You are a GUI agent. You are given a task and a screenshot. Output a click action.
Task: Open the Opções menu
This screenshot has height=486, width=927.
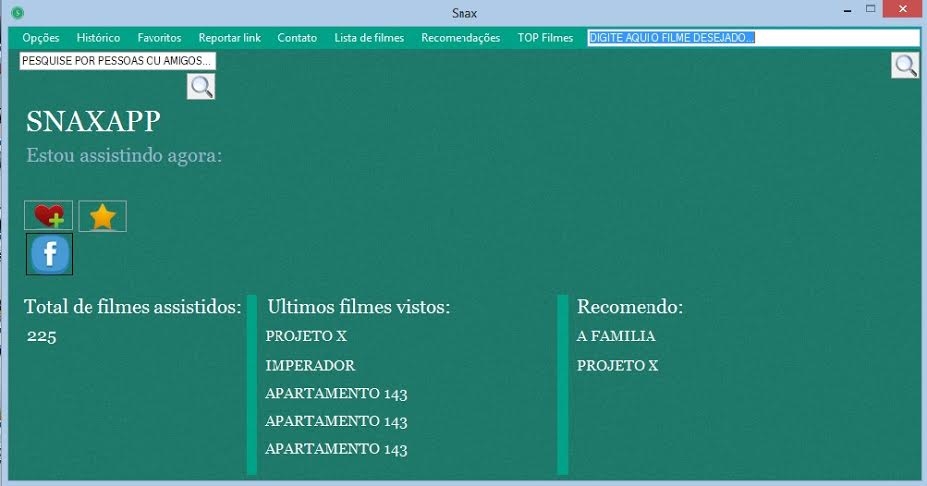coord(41,38)
